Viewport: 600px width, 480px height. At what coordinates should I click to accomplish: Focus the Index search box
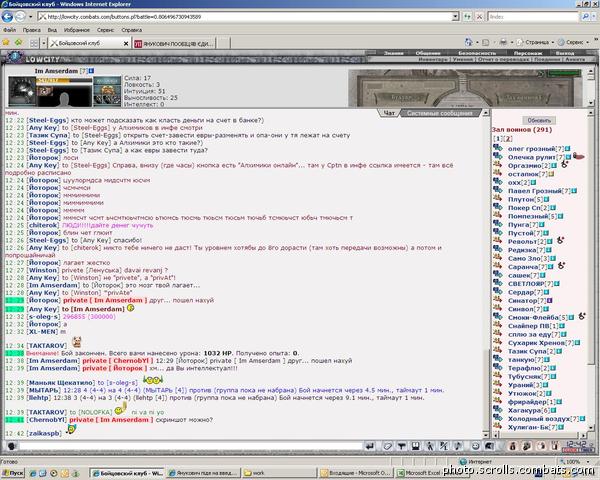(x=533, y=17)
